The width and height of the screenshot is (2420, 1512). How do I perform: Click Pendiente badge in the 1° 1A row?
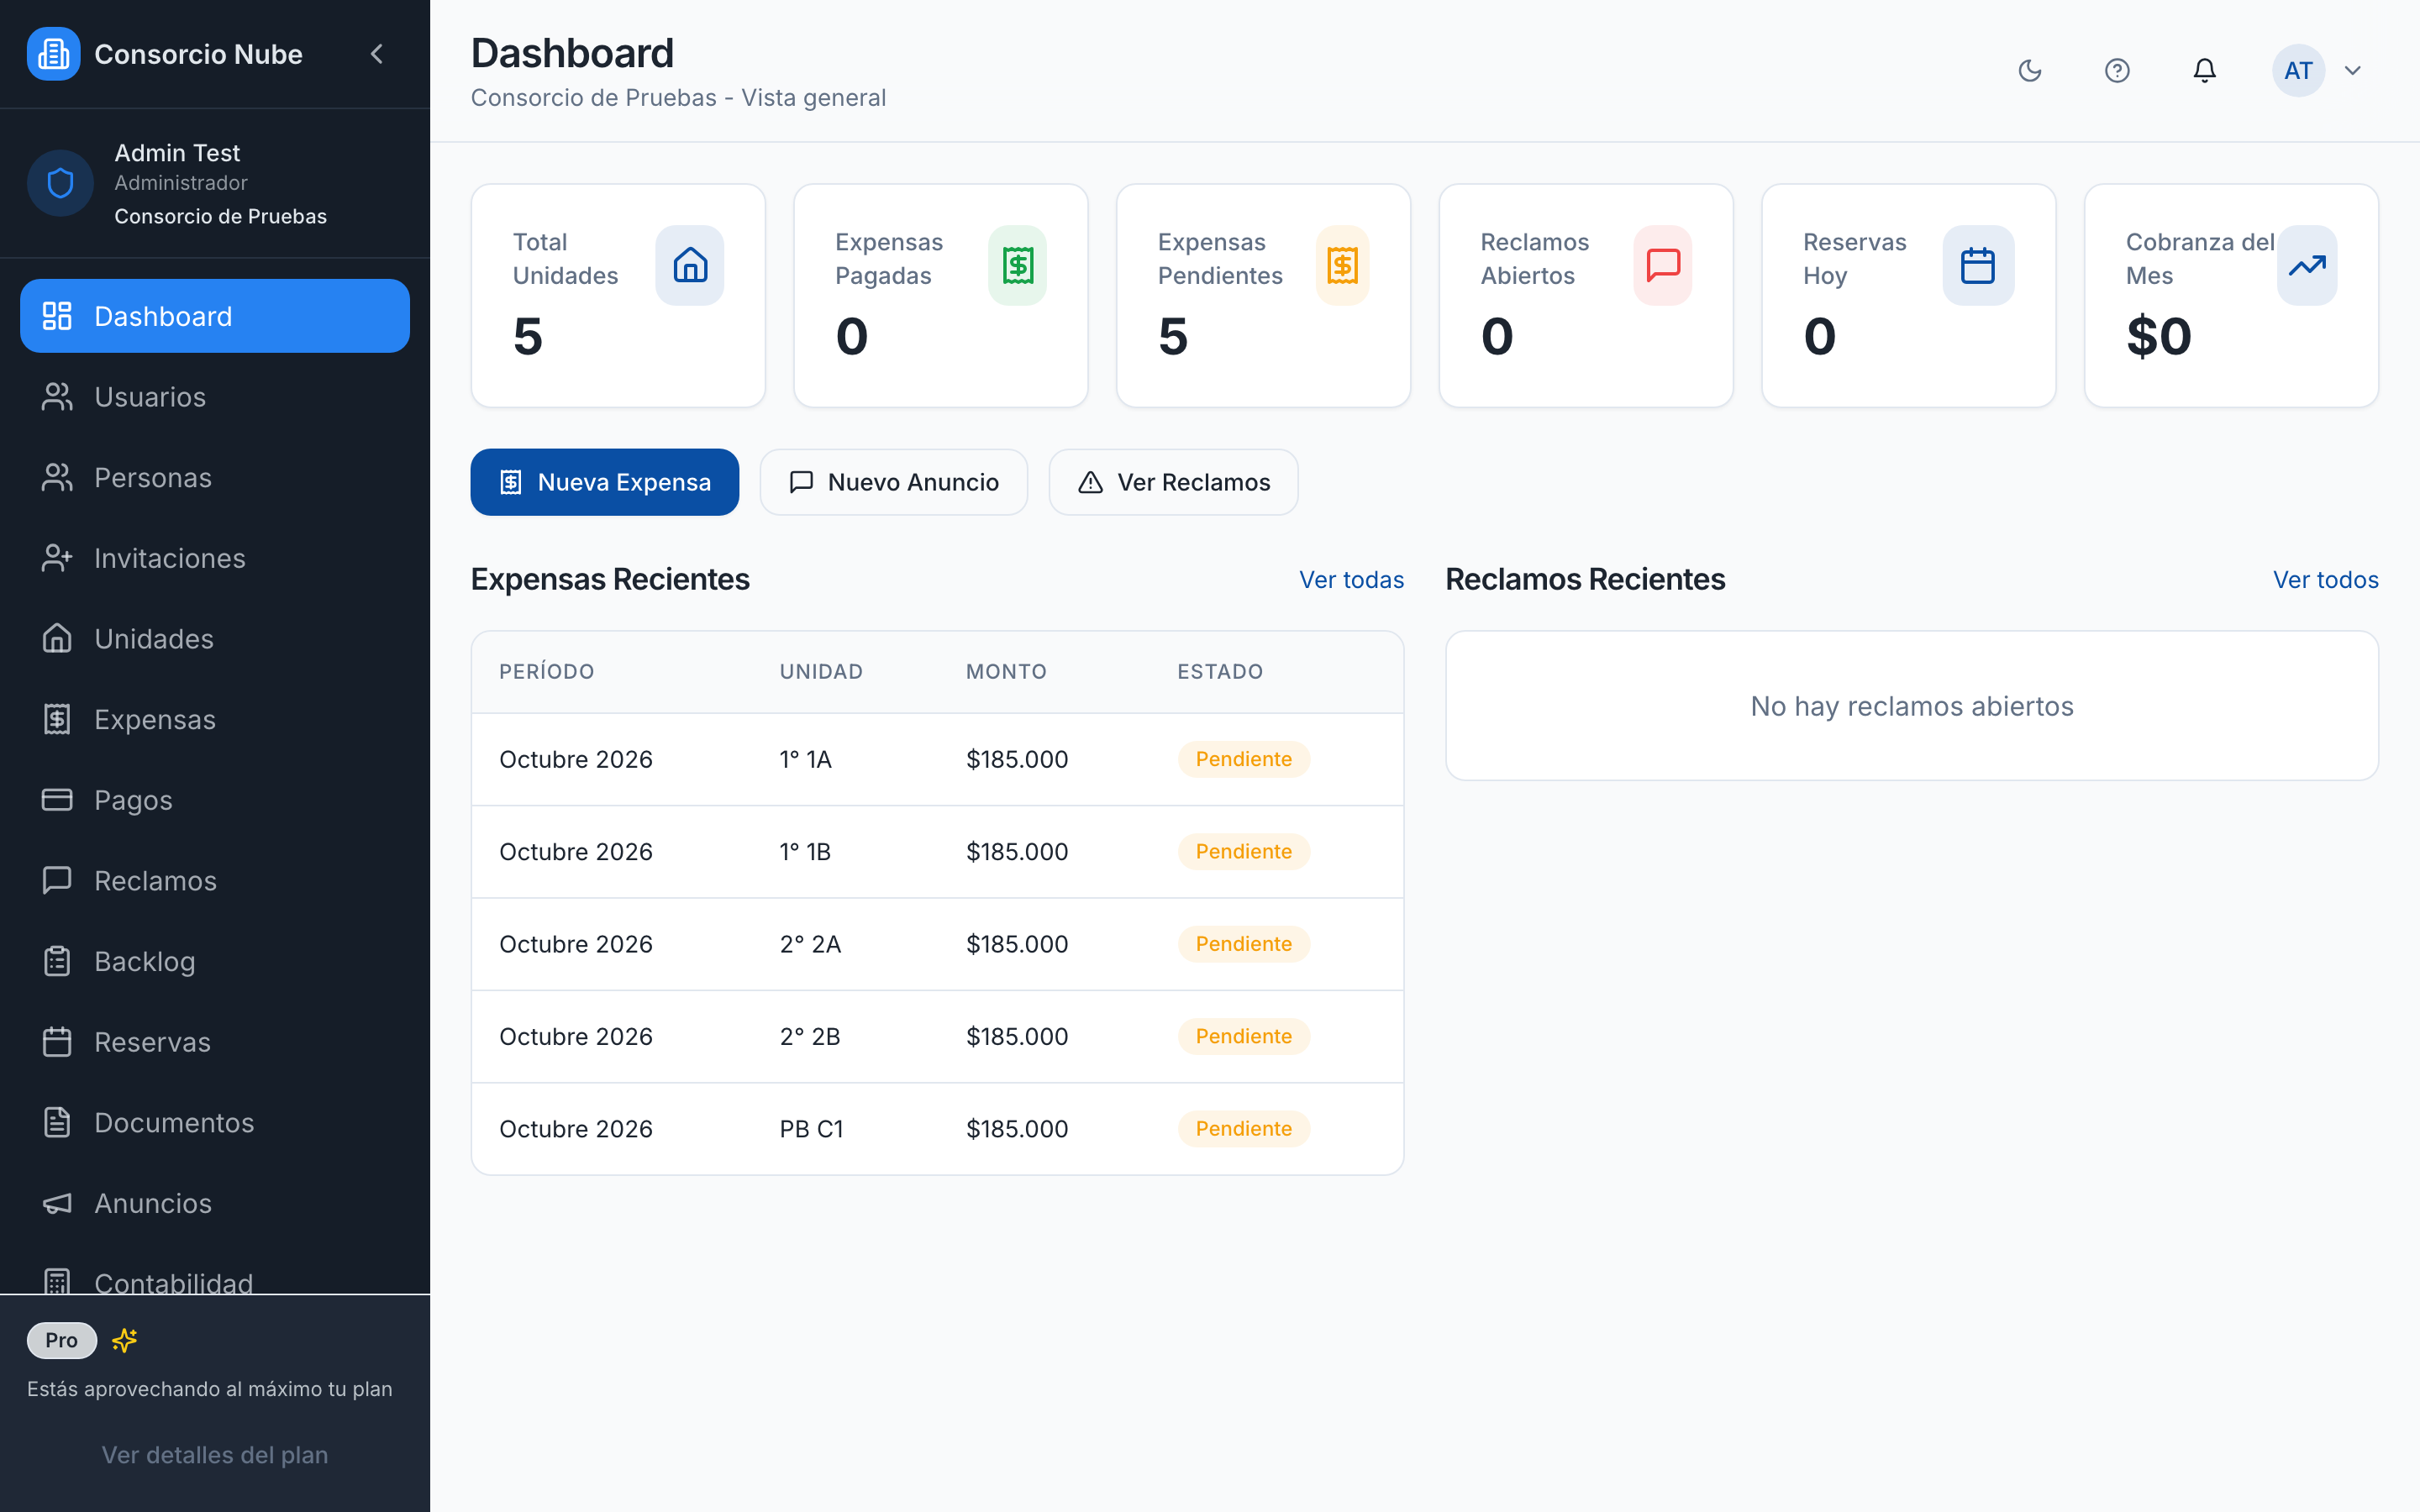(1244, 759)
